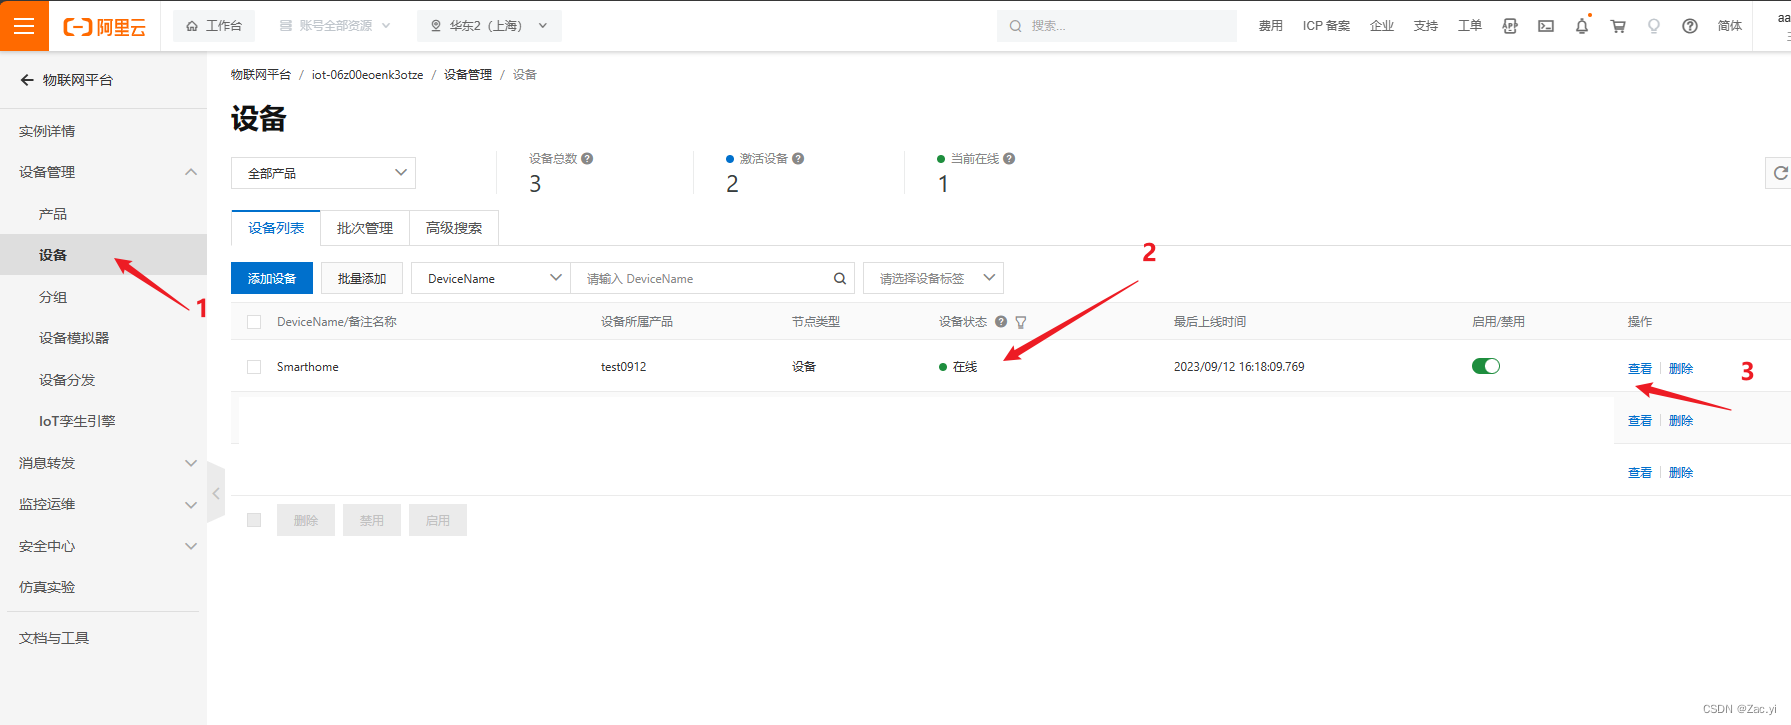Click the 批量添加 button
Viewport: 1791px width, 725px height.
pos(362,278)
